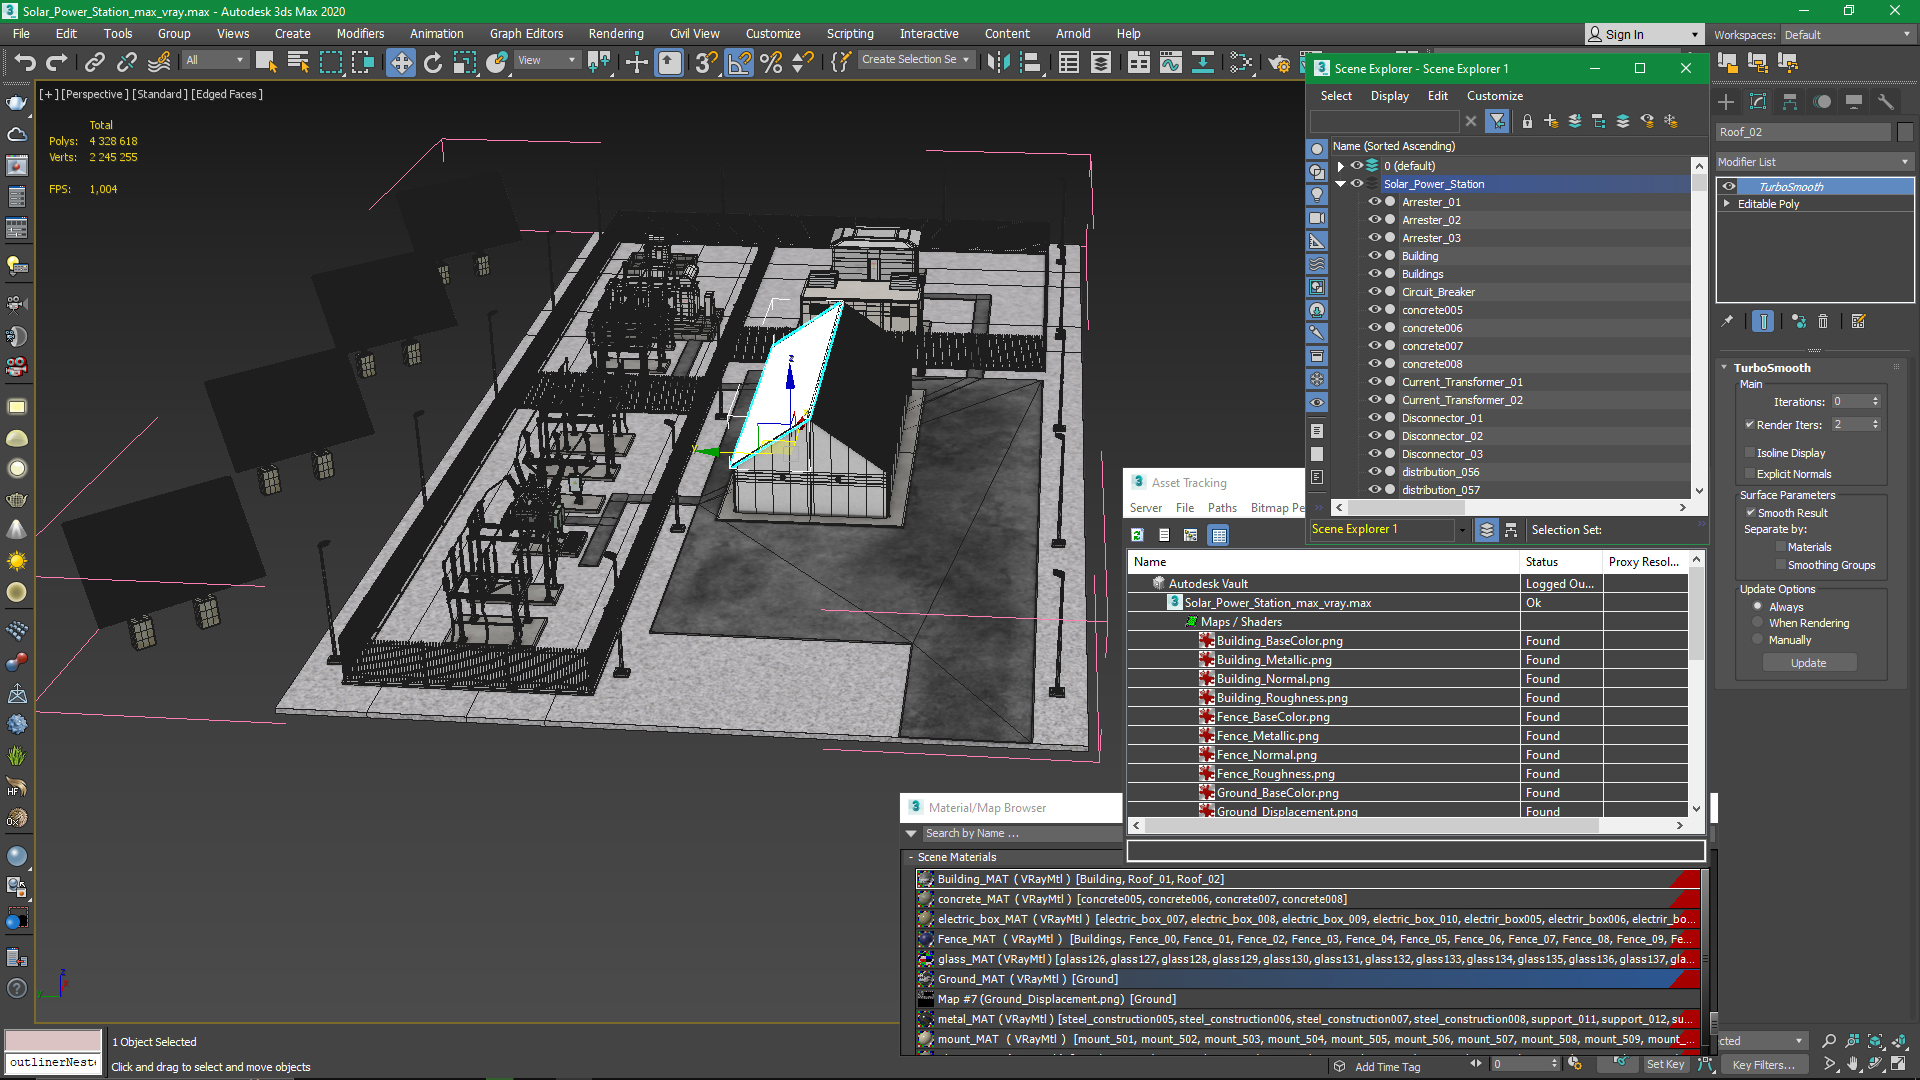
Task: Open the Create command panel tab
Action: point(1726,102)
